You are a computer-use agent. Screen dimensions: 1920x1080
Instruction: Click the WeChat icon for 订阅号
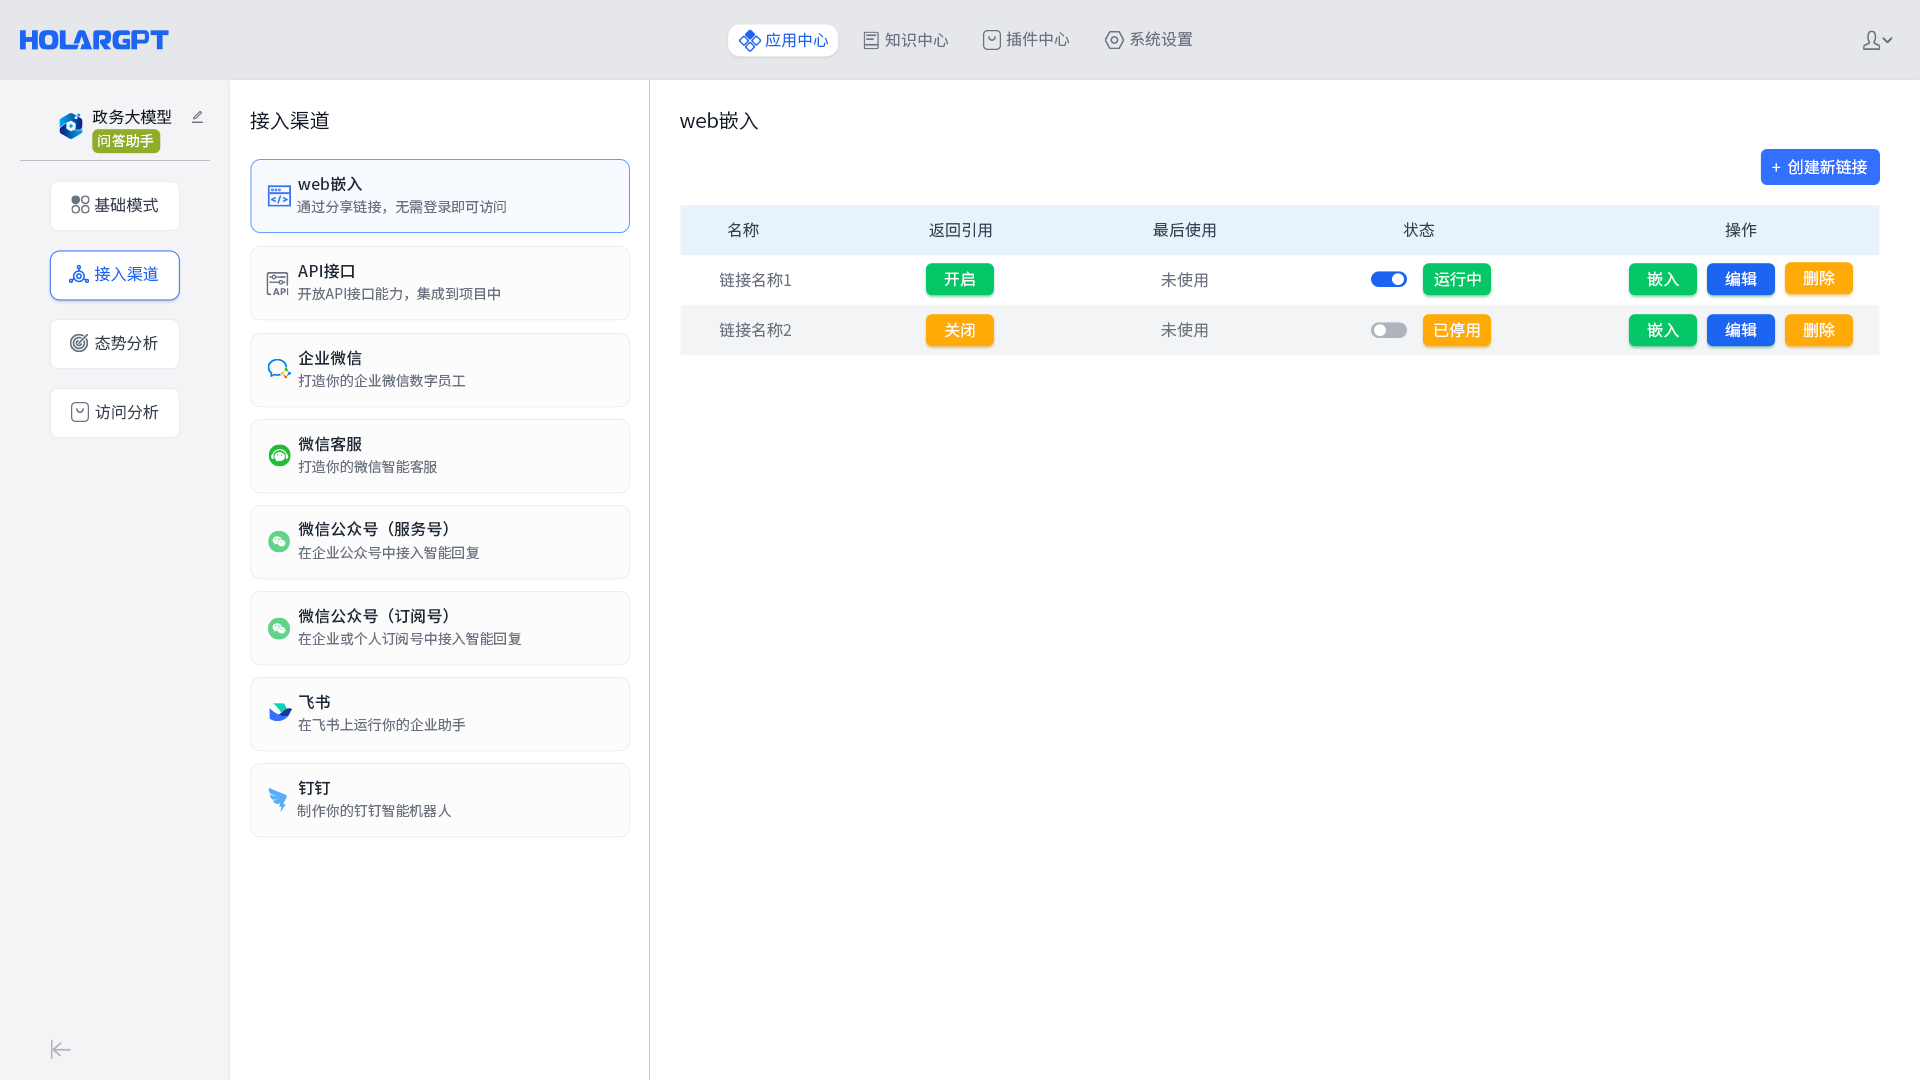tap(279, 628)
